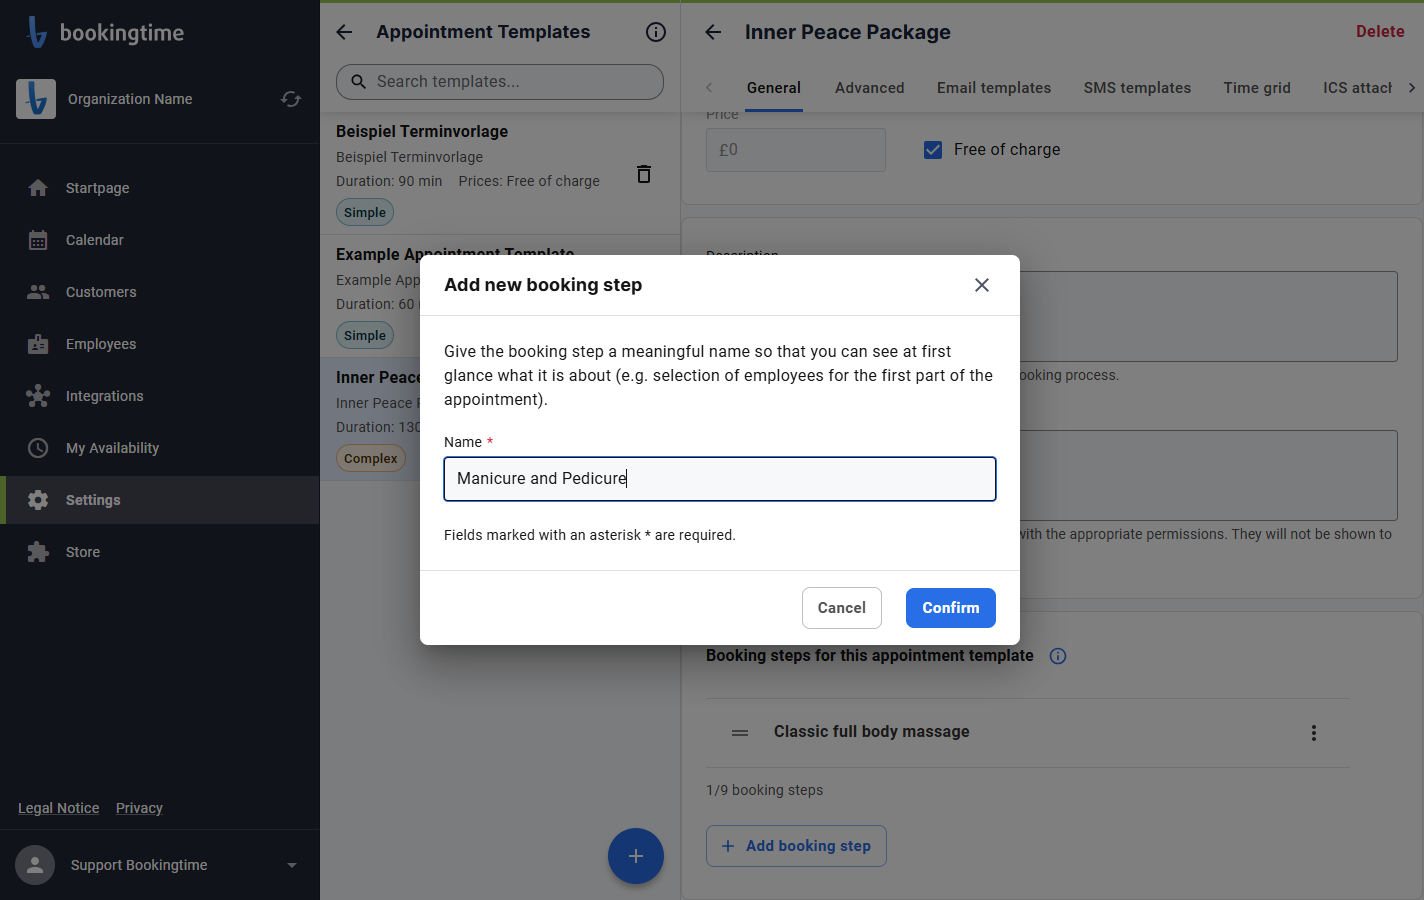Open the Time grid tab

click(x=1257, y=88)
